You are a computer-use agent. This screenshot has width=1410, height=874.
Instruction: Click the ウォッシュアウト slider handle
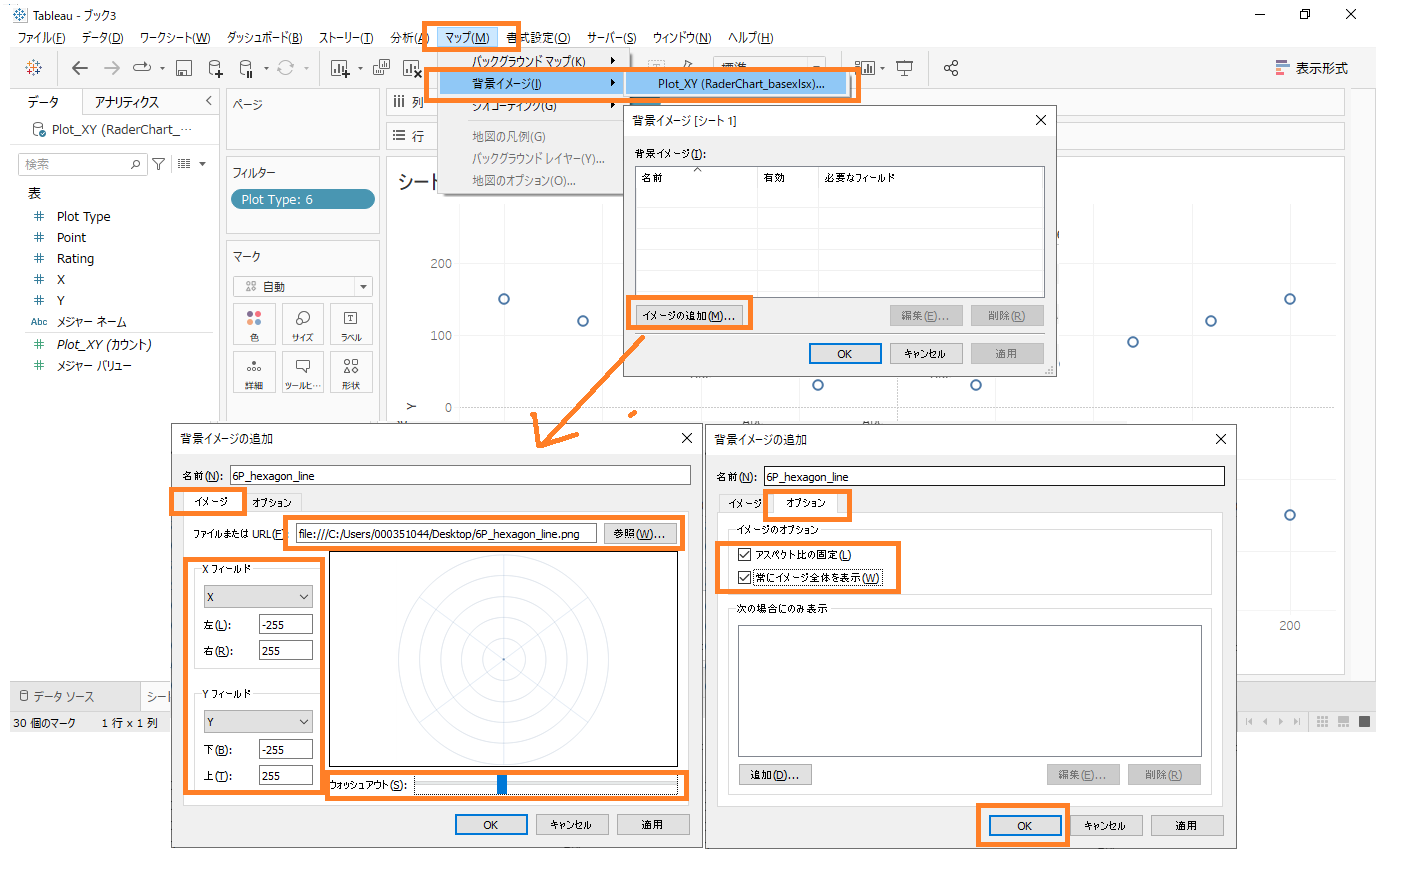[x=502, y=785]
